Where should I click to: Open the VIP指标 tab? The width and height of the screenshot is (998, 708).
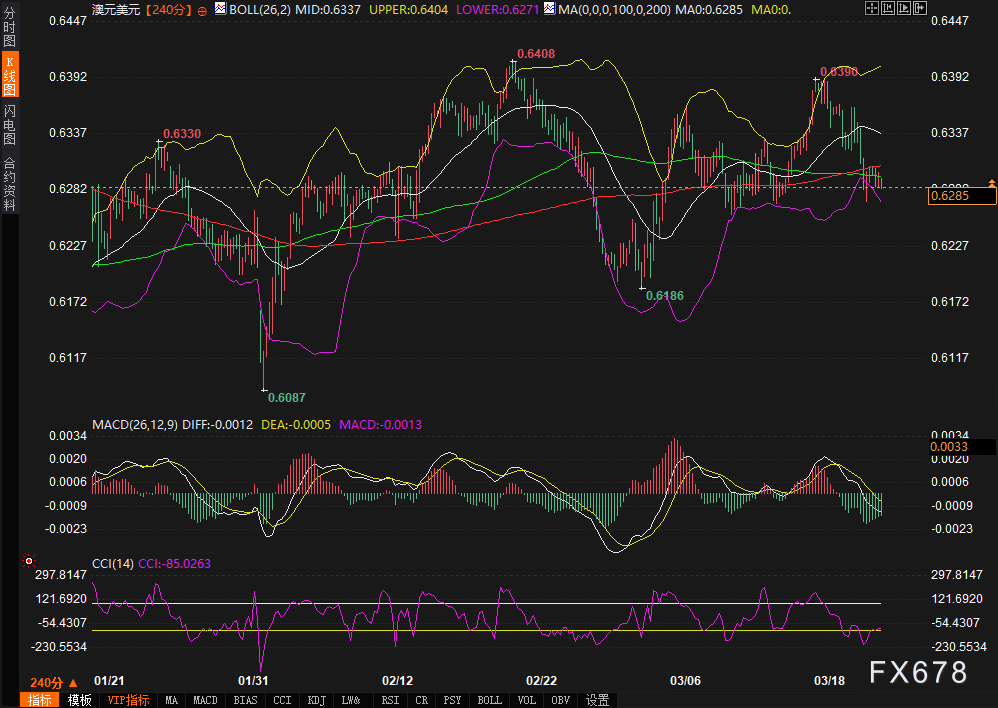[128, 700]
